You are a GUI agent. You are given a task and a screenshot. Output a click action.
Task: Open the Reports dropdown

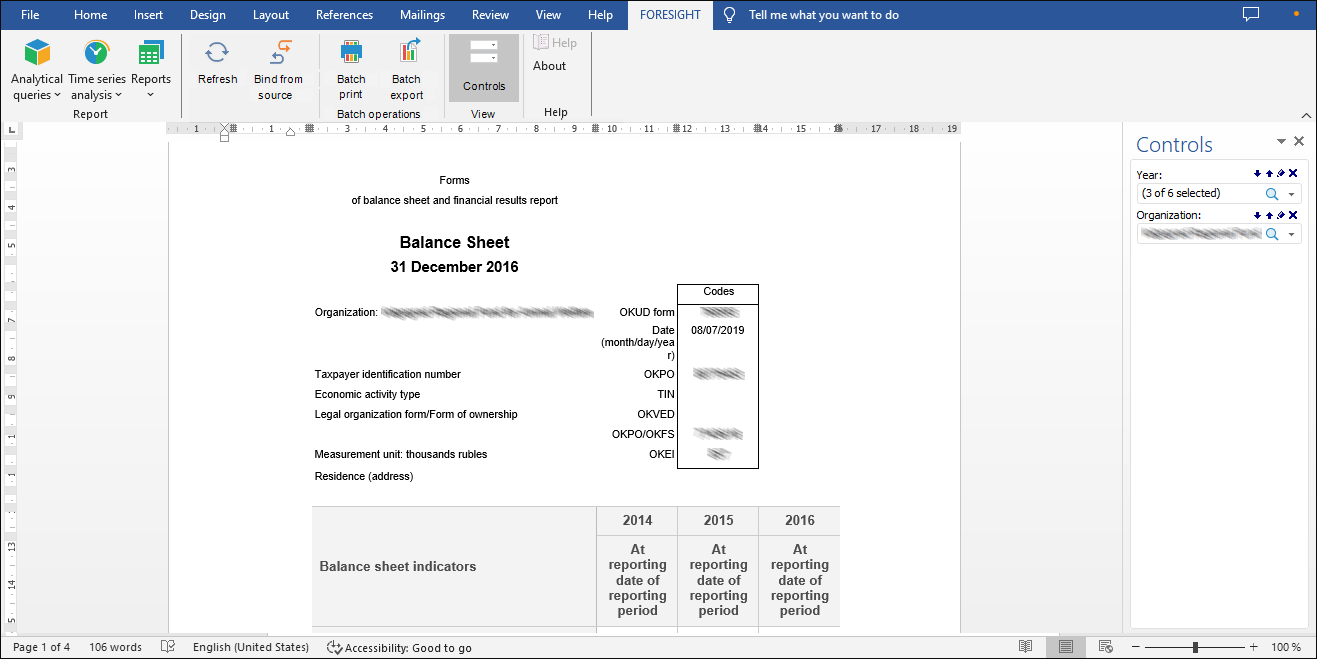click(x=151, y=70)
